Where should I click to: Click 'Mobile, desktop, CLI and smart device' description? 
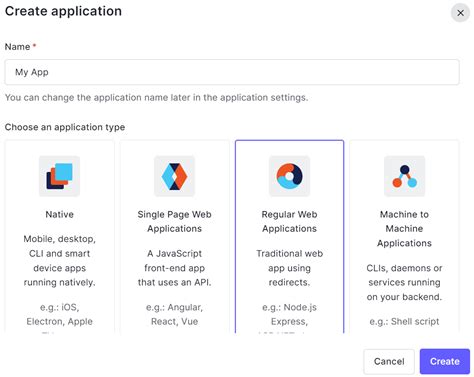(59, 261)
